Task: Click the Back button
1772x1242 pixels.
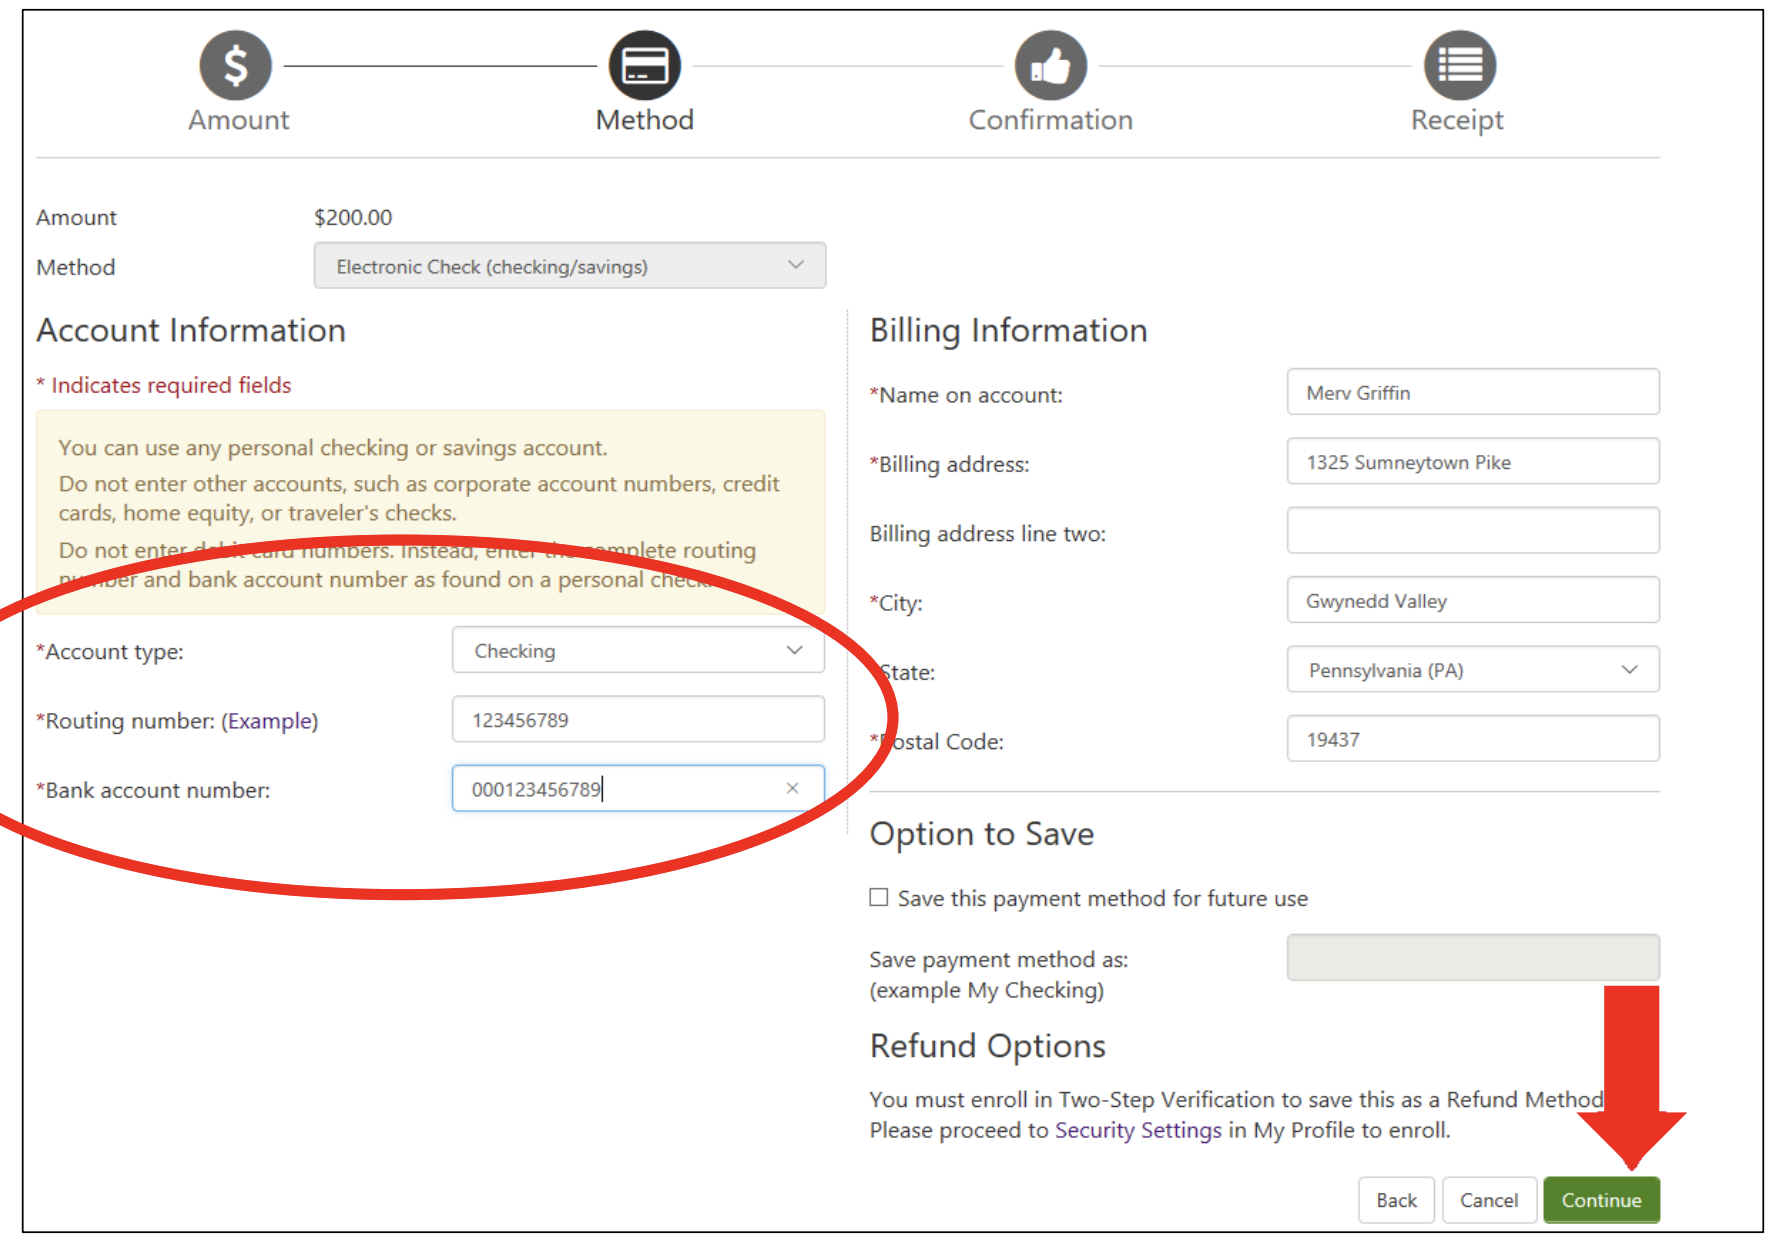Action: point(1396,1200)
